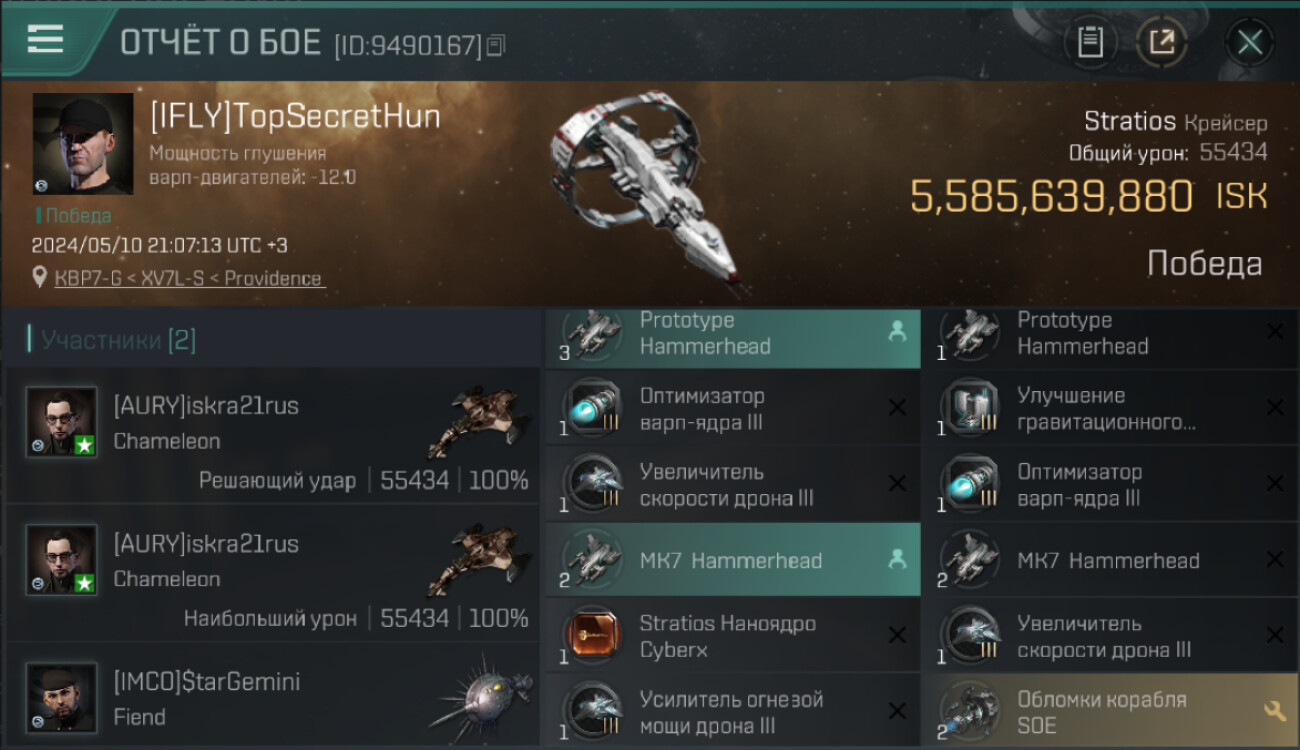Click the share export icon
This screenshot has width=1300, height=750.
[1161, 42]
